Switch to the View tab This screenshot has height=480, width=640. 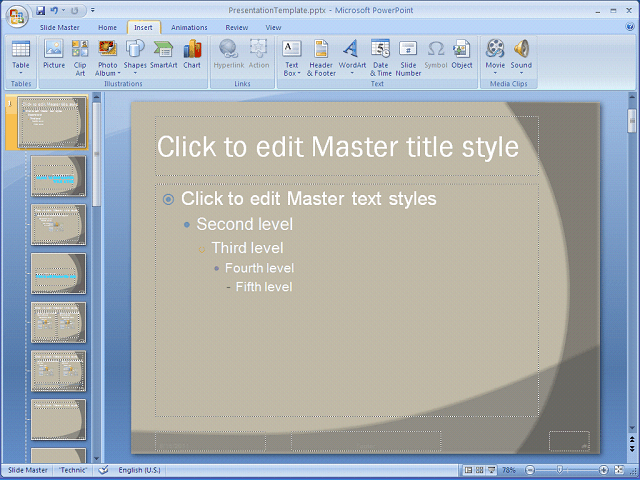click(x=273, y=27)
